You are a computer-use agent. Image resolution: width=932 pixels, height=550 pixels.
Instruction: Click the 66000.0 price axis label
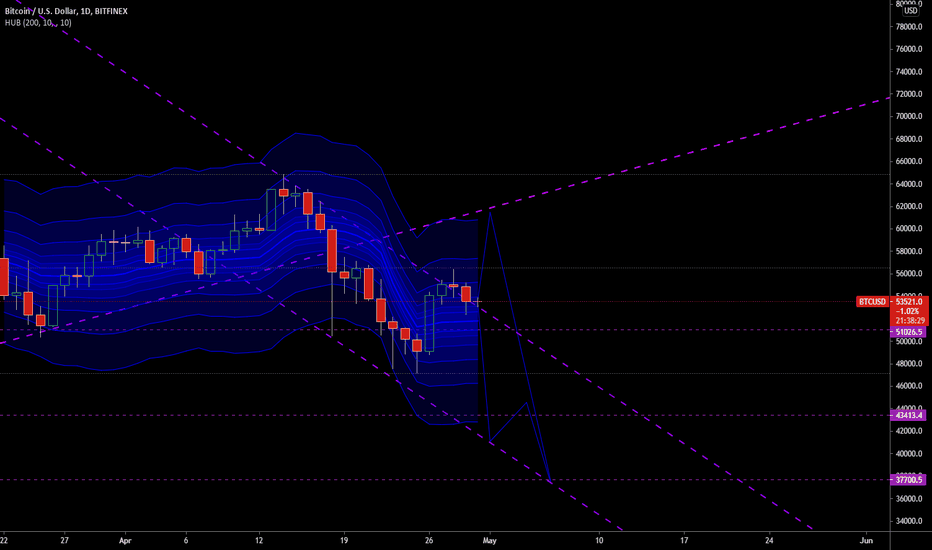(x=909, y=161)
